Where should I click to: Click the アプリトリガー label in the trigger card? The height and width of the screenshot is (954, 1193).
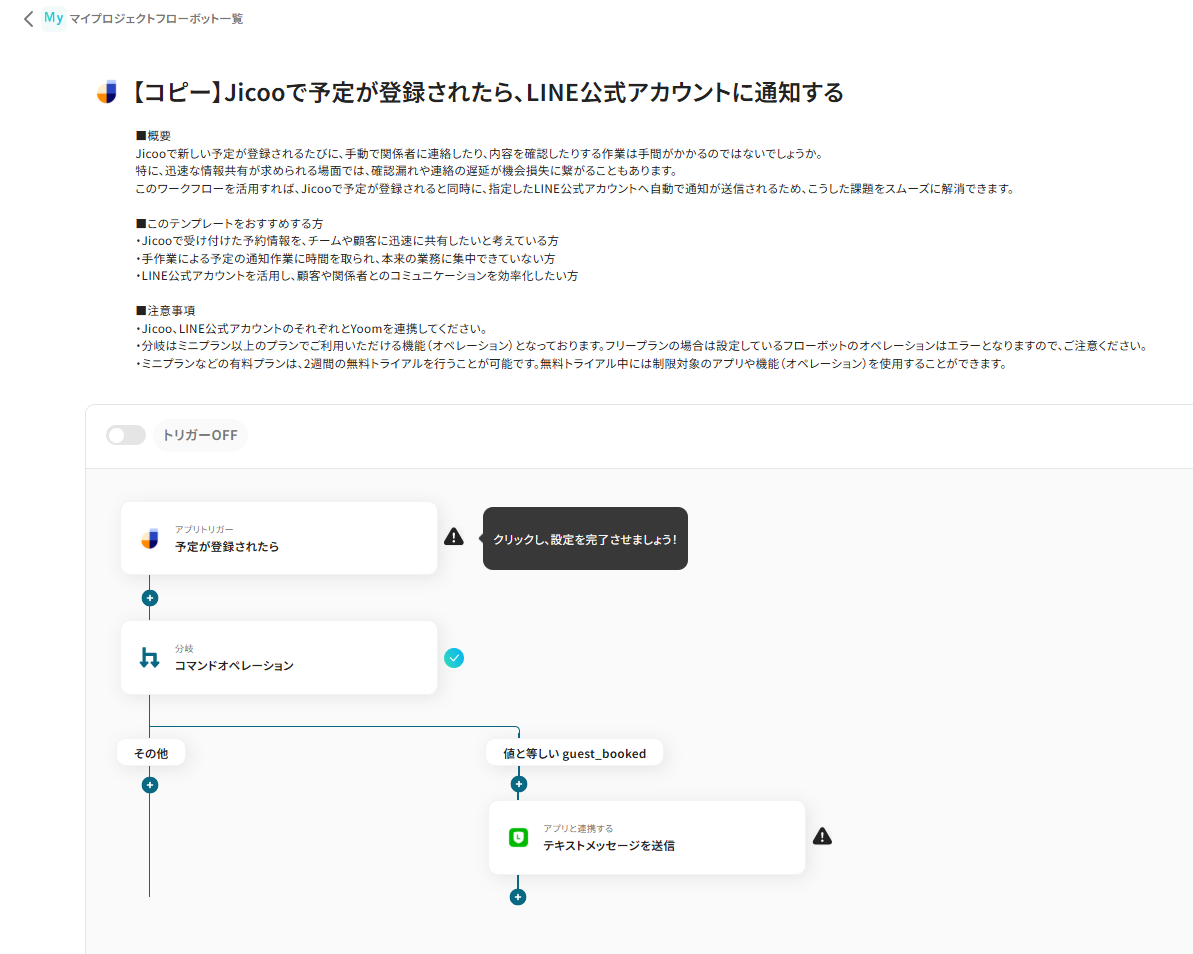coord(204,529)
